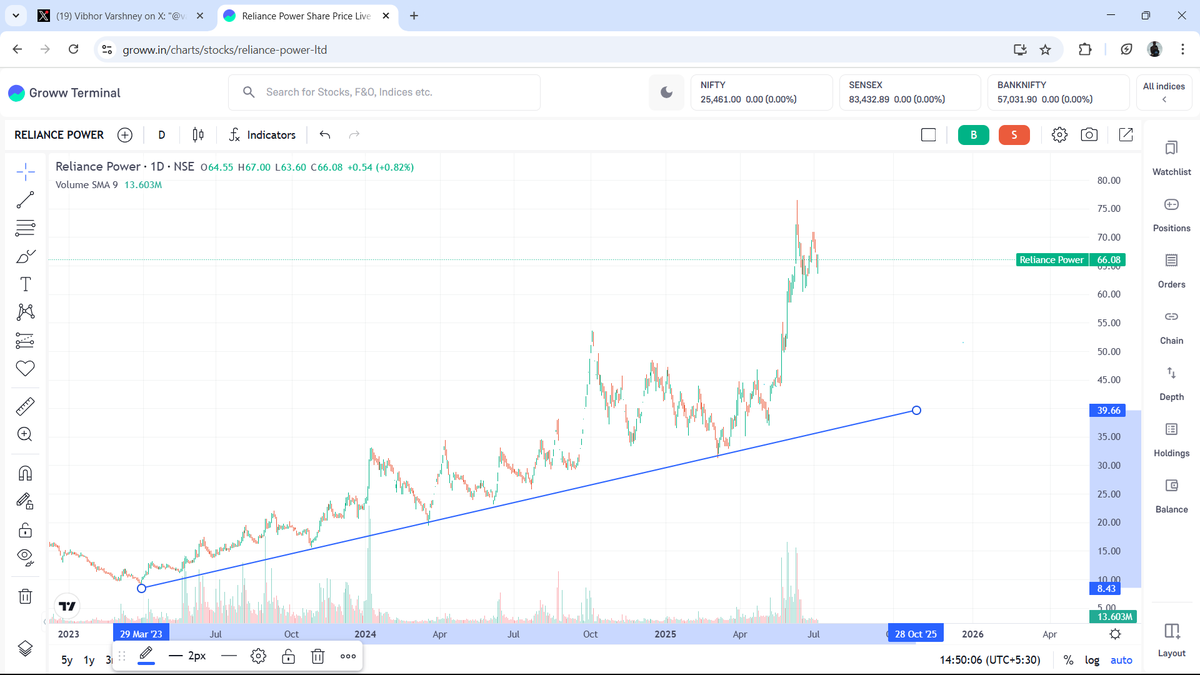
Task: Set chart range to 1y
Action: coord(89,660)
